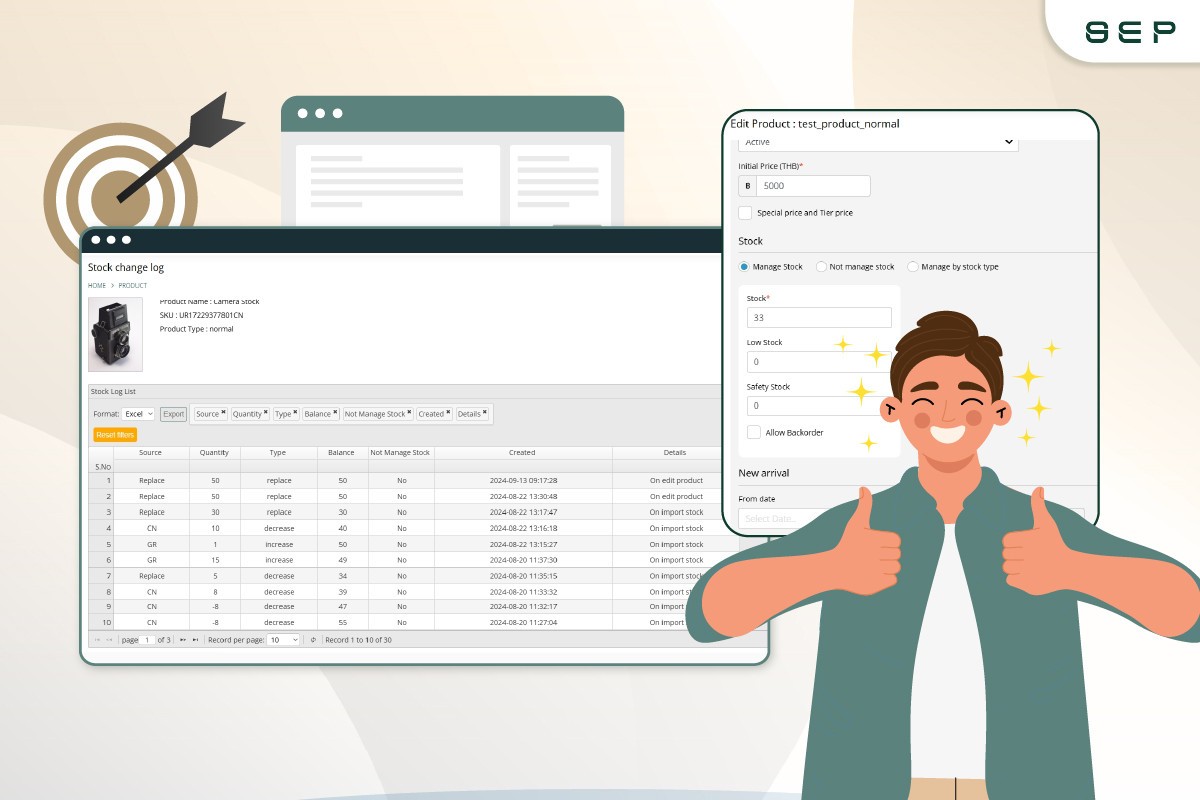Jump to last page in stock log pager

pos(196,640)
